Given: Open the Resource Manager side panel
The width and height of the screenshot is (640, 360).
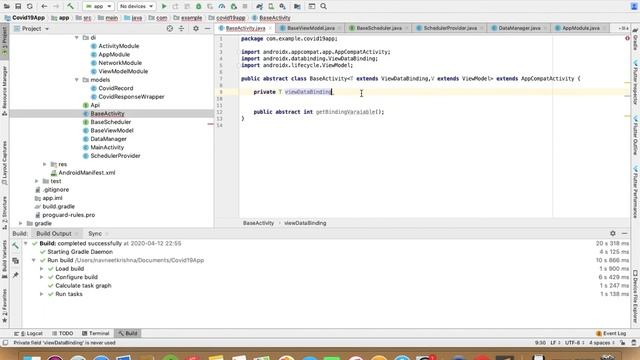Looking at the screenshot, I should [4, 90].
